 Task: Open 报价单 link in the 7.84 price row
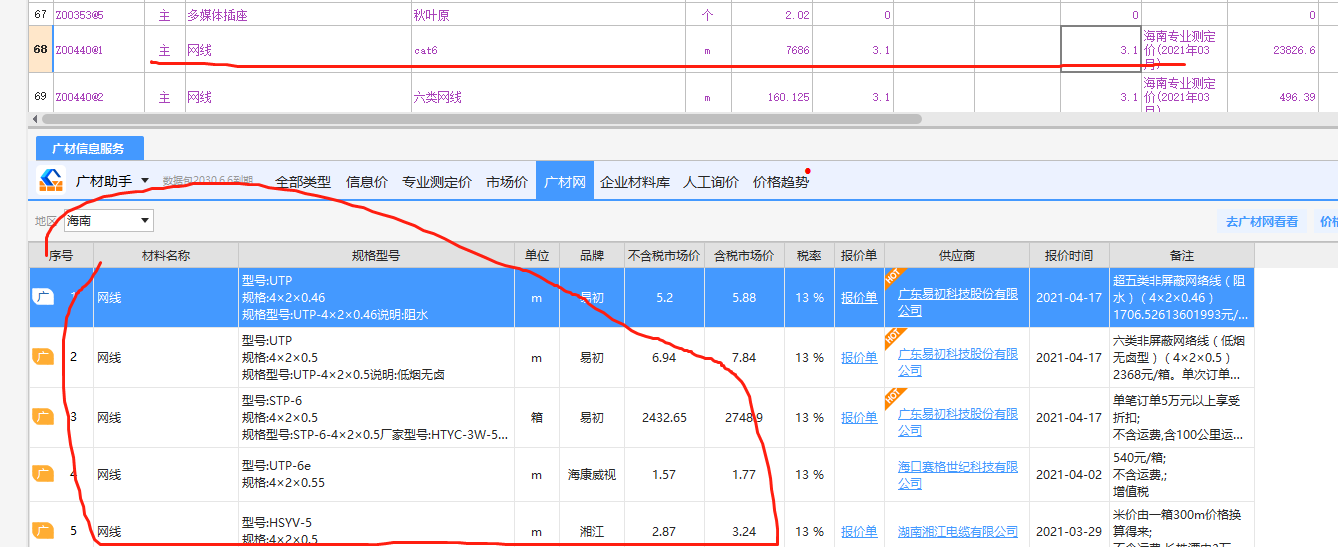click(x=859, y=358)
